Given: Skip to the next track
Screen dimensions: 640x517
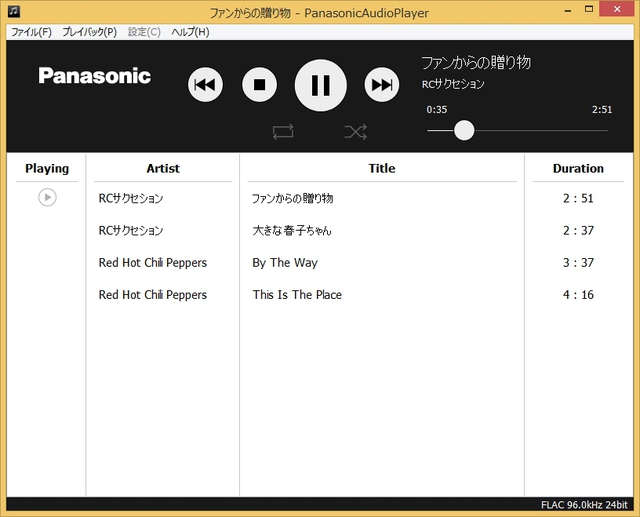Looking at the screenshot, I should [382, 85].
